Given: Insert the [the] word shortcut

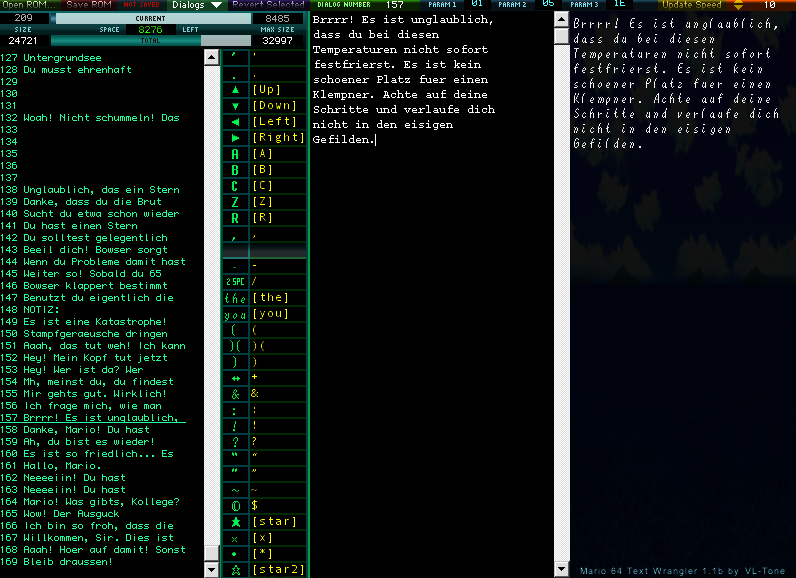Looking at the screenshot, I should (x=235, y=298).
